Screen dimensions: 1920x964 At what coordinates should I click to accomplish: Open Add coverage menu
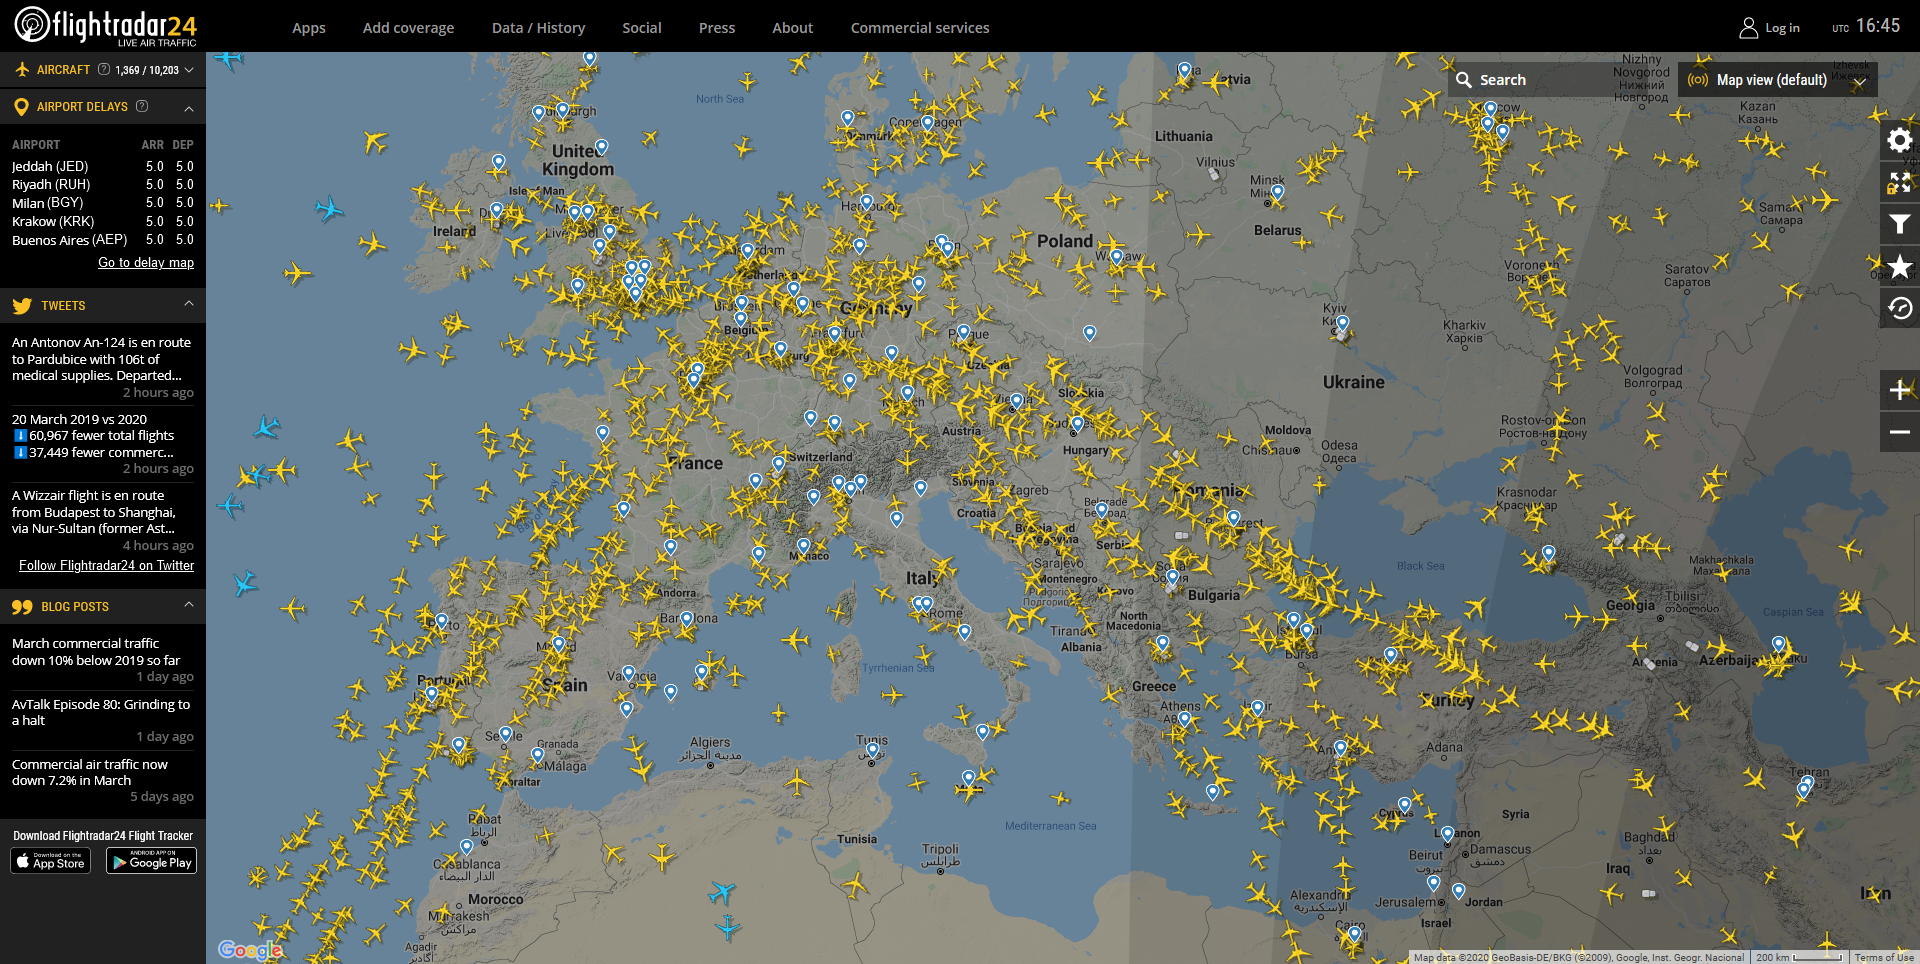[x=408, y=28]
